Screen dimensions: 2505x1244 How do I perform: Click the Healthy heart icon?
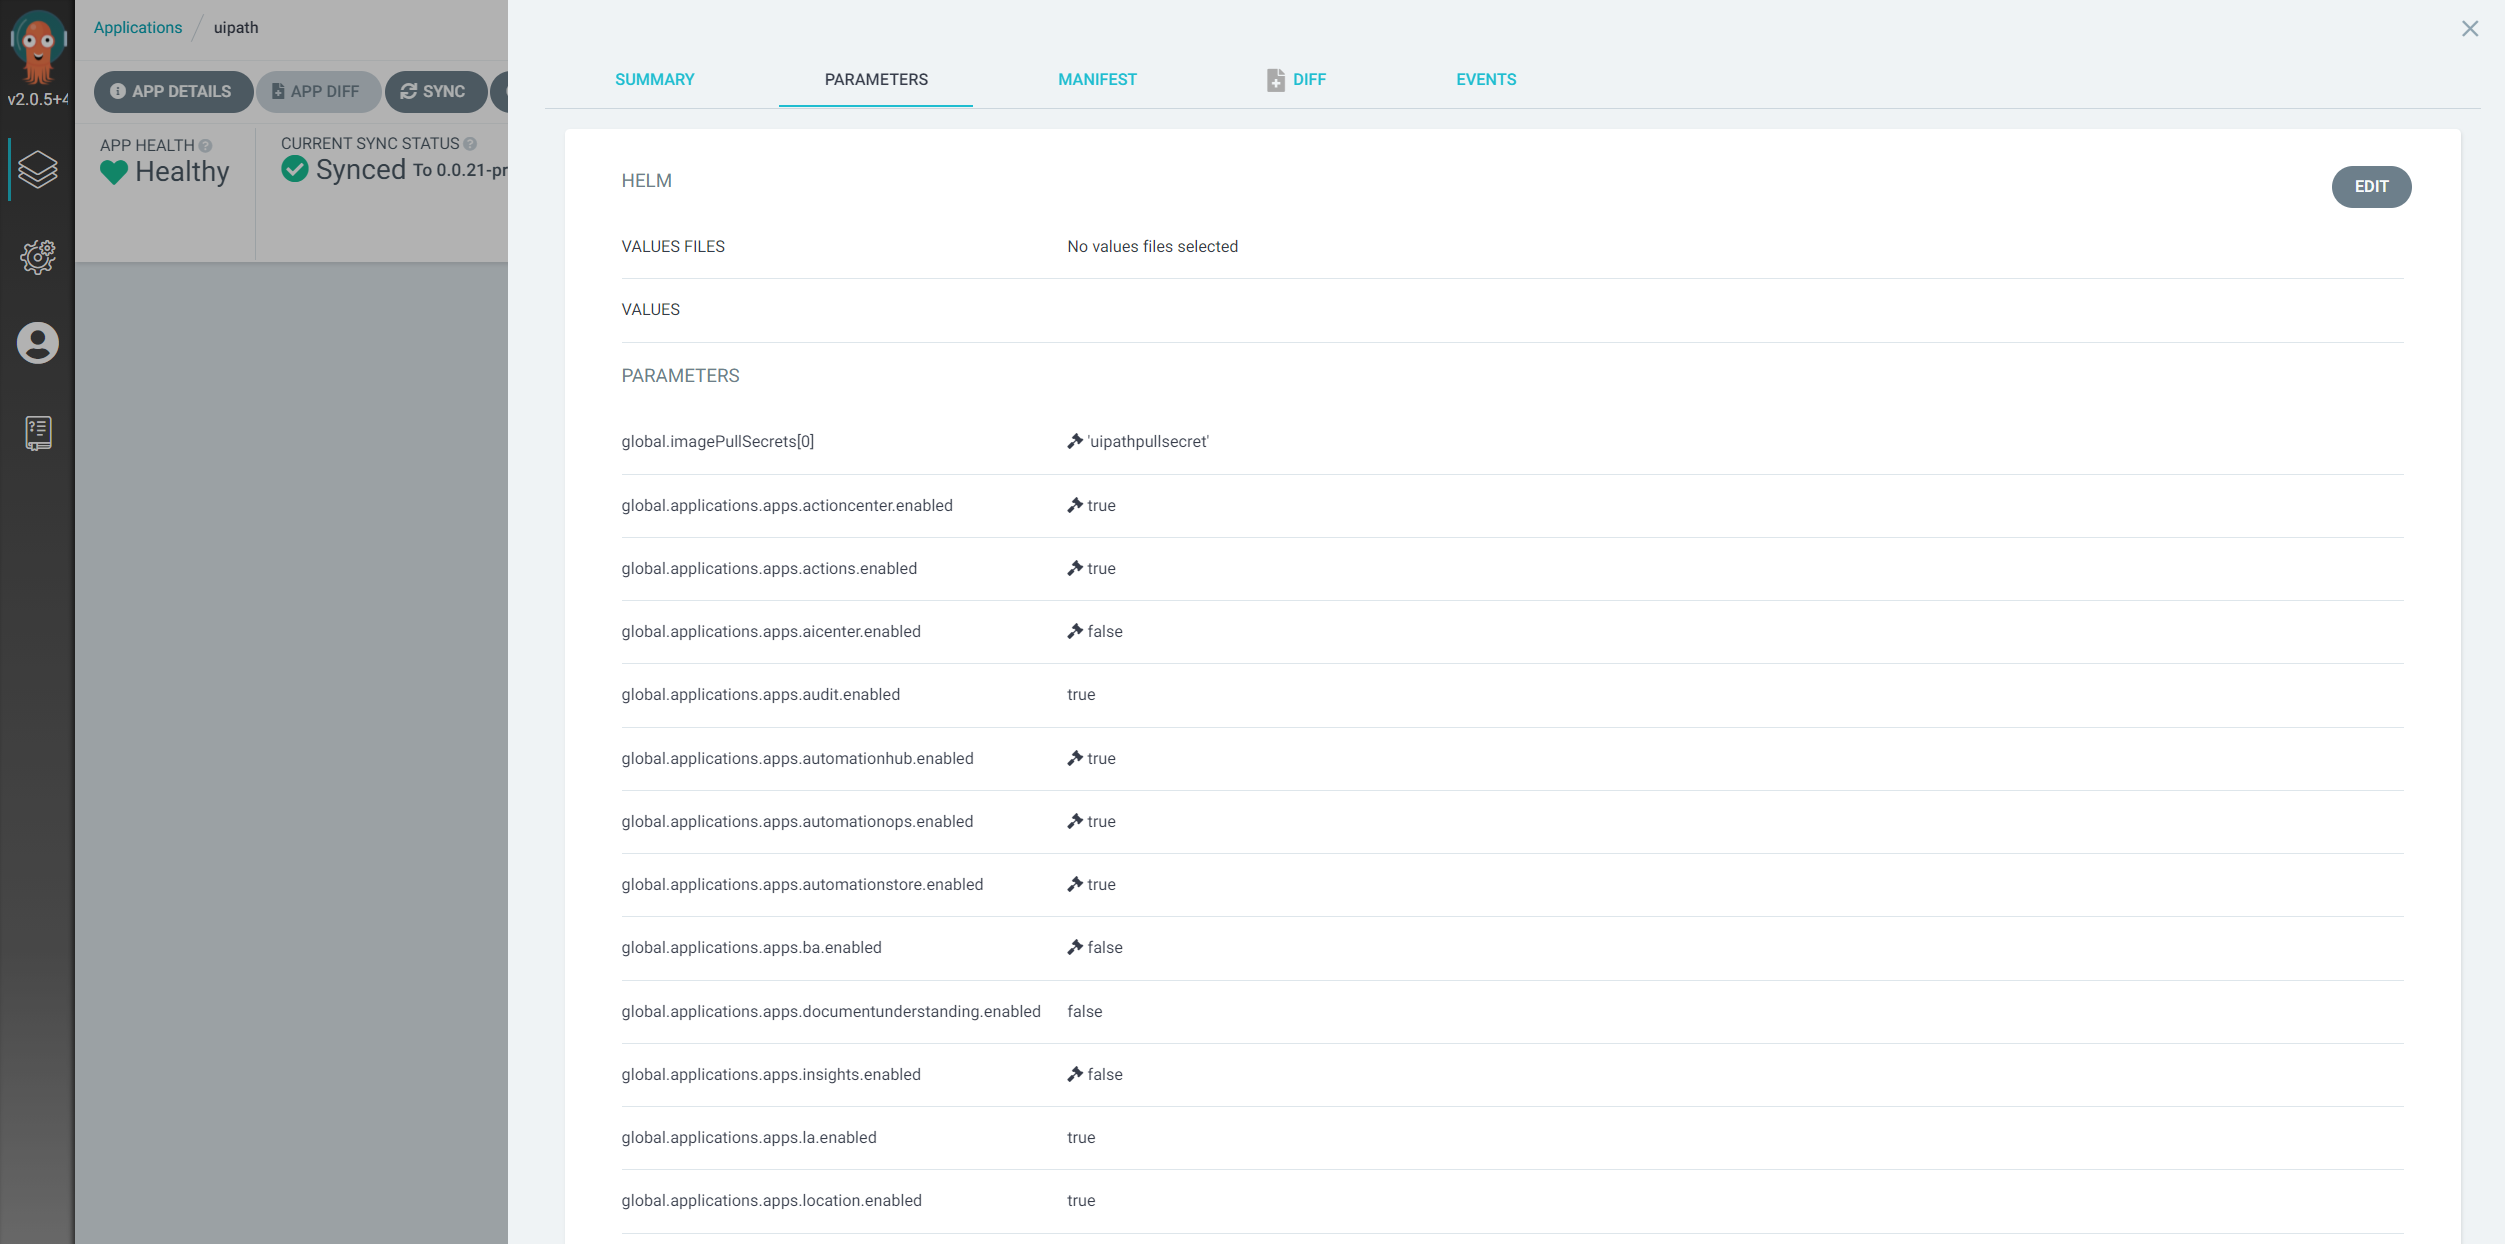pos(115,172)
